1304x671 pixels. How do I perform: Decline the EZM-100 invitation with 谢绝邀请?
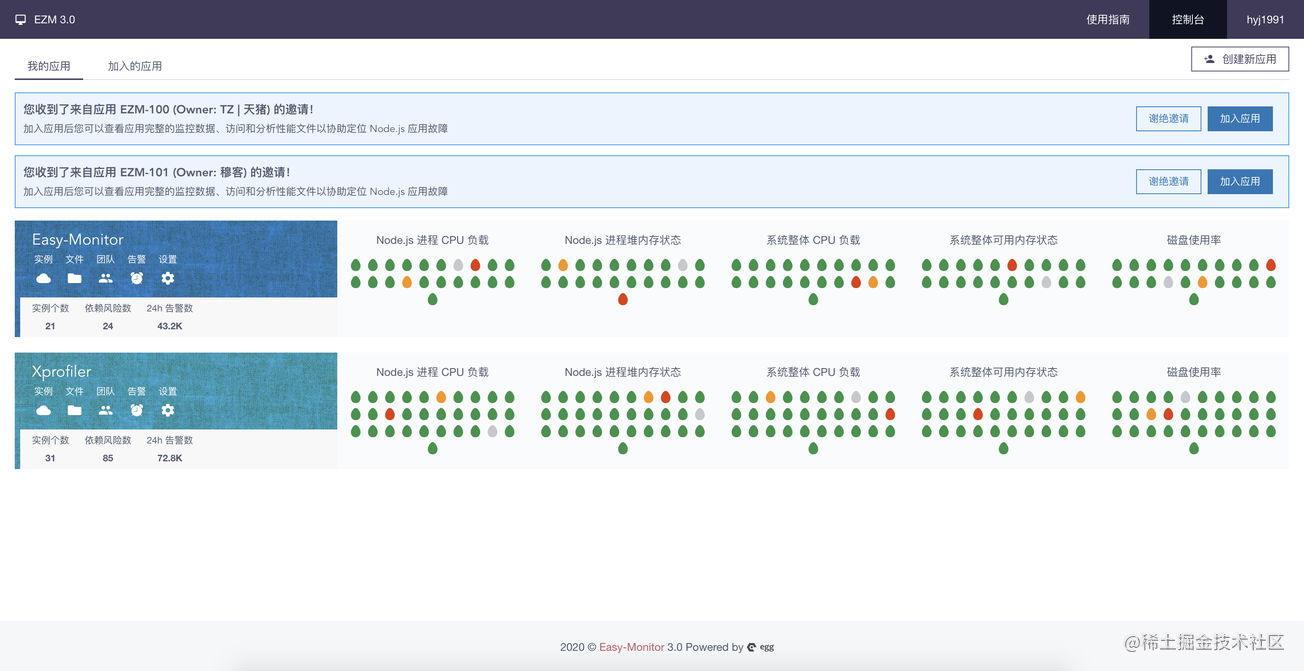tap(1168, 119)
